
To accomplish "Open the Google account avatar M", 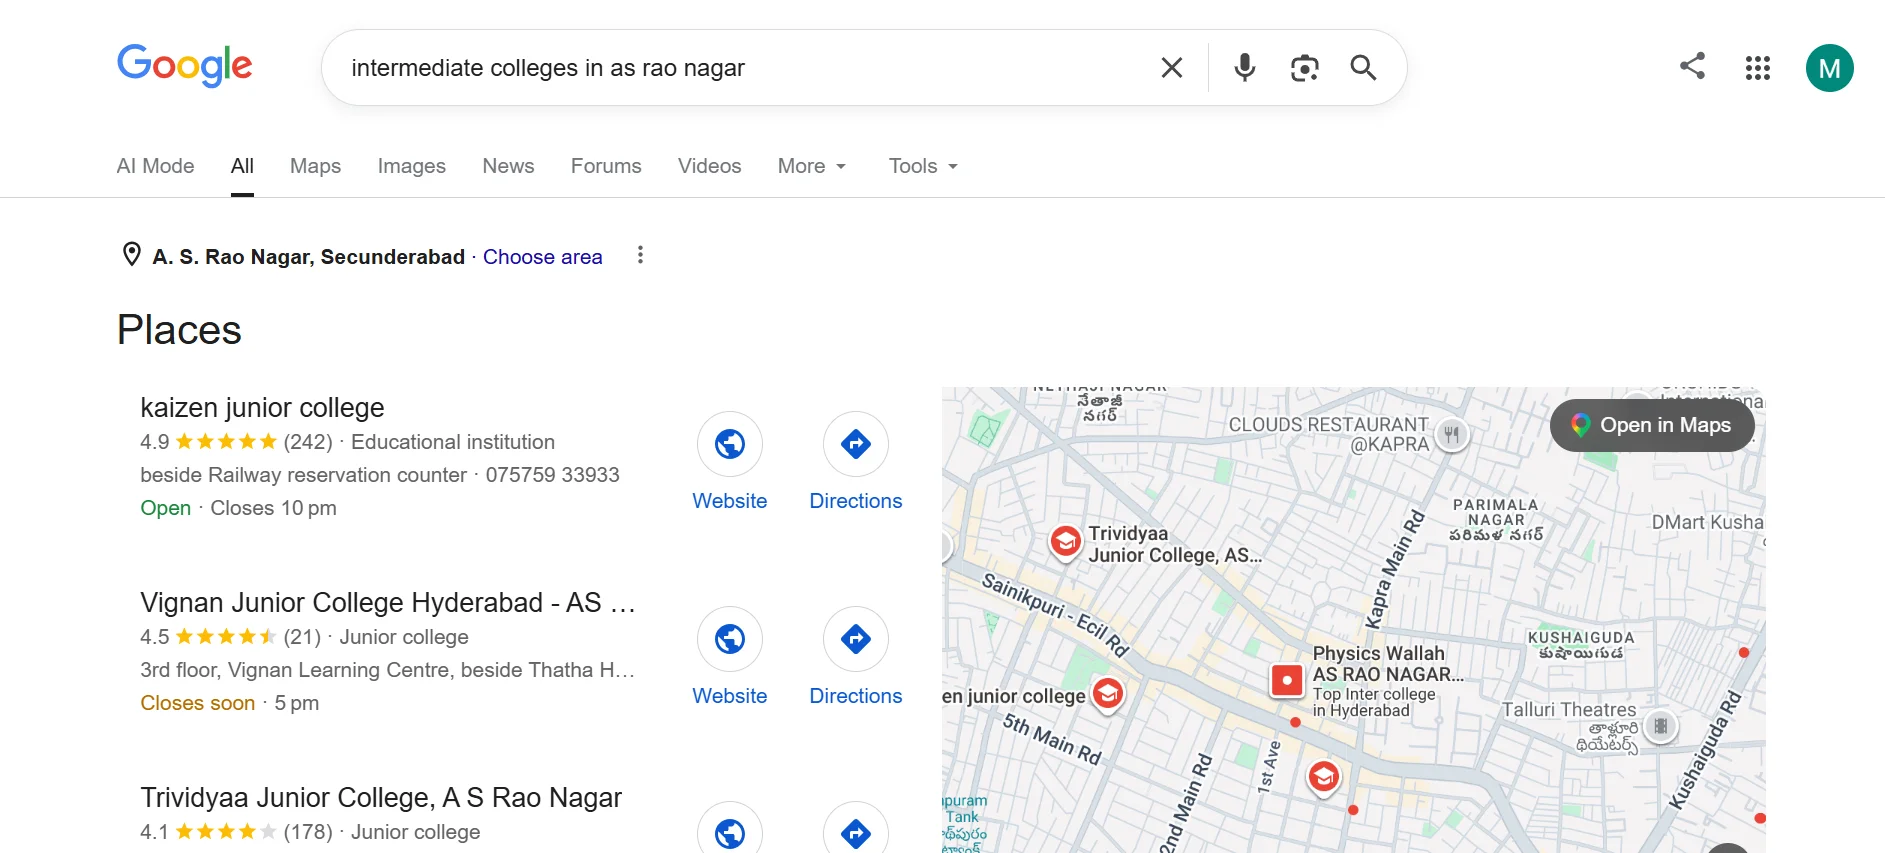I will [1830, 68].
